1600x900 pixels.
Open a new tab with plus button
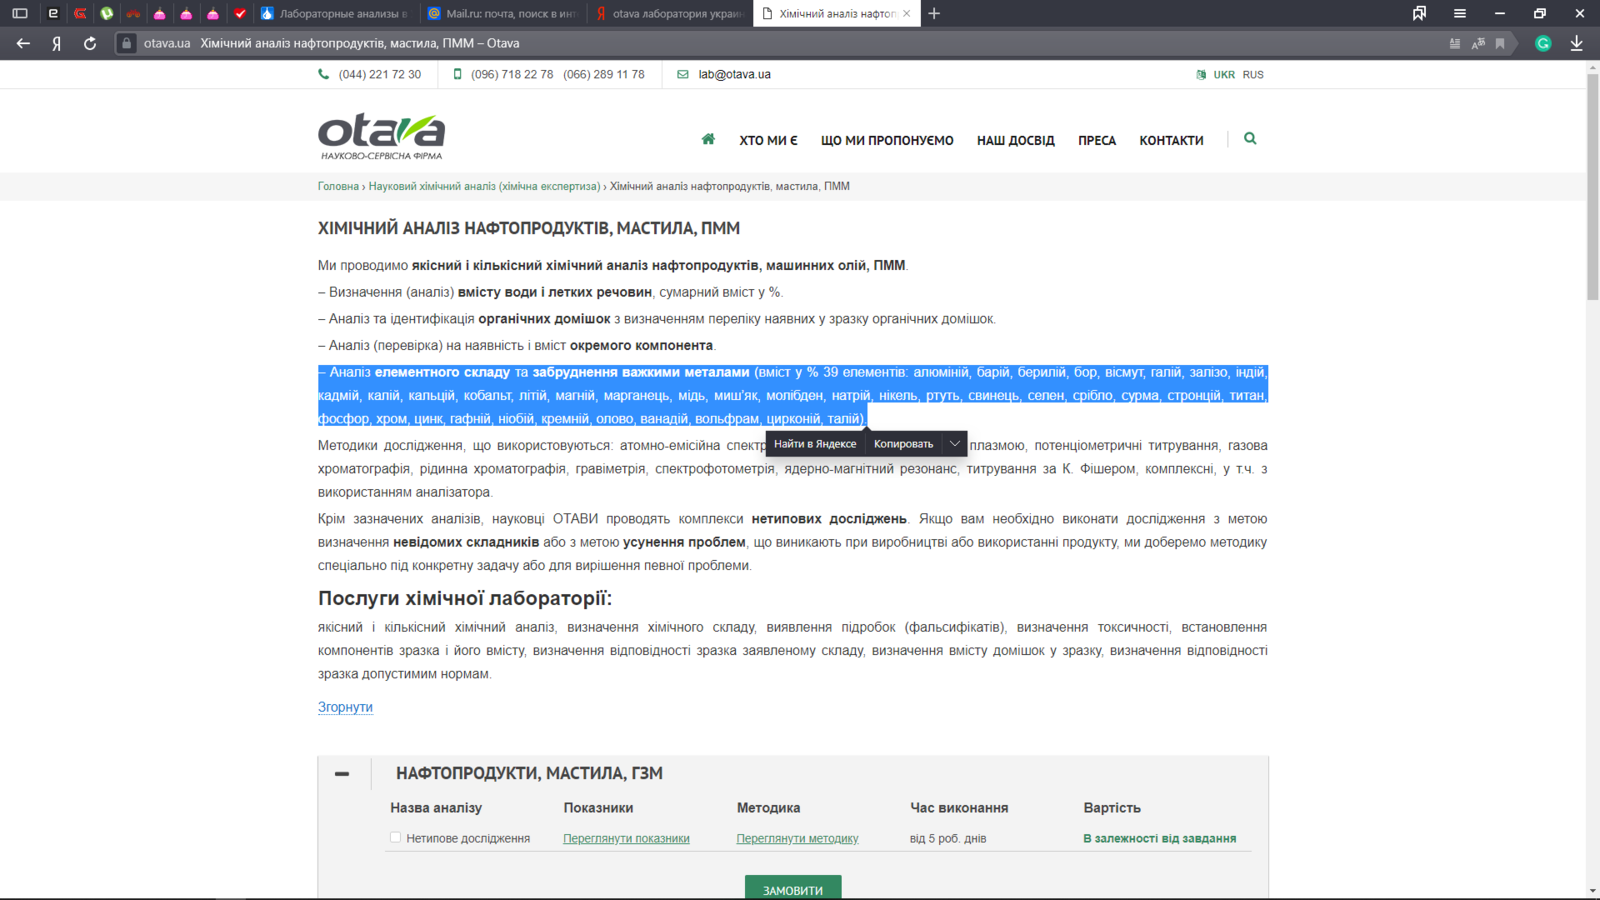coord(934,14)
